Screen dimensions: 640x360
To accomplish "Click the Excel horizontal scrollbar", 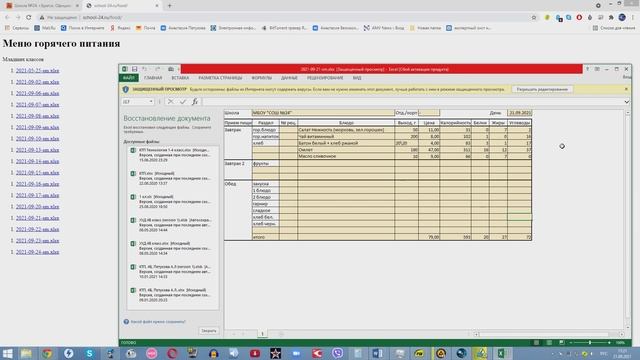I will point(549,334).
